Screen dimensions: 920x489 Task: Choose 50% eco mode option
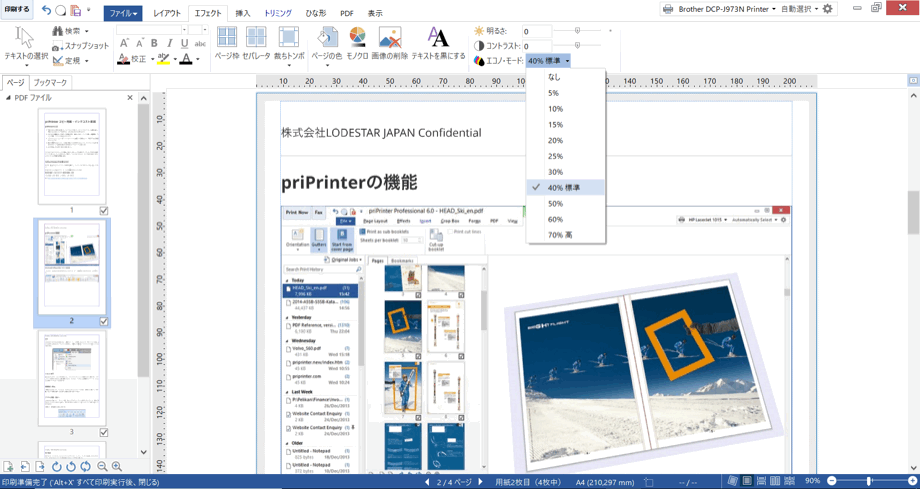566,204
